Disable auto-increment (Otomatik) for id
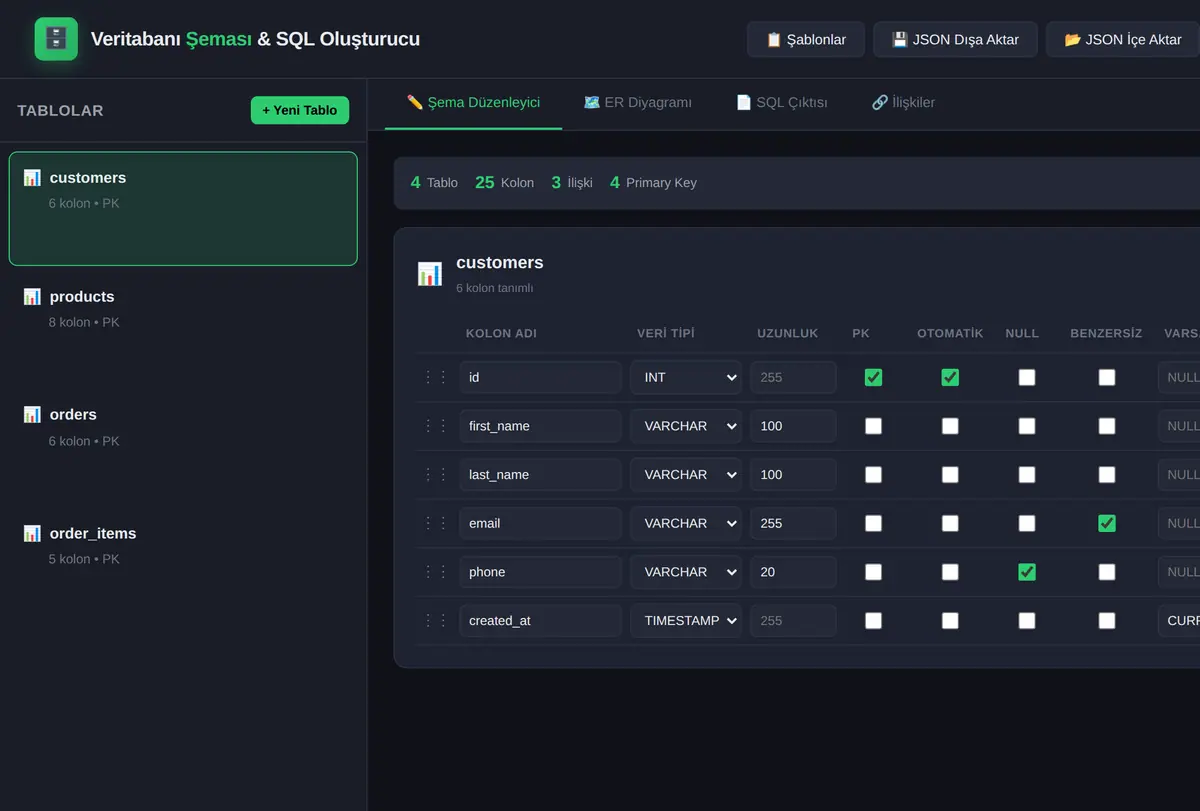Screen dimensions: 1200x811 (x=950, y=377)
